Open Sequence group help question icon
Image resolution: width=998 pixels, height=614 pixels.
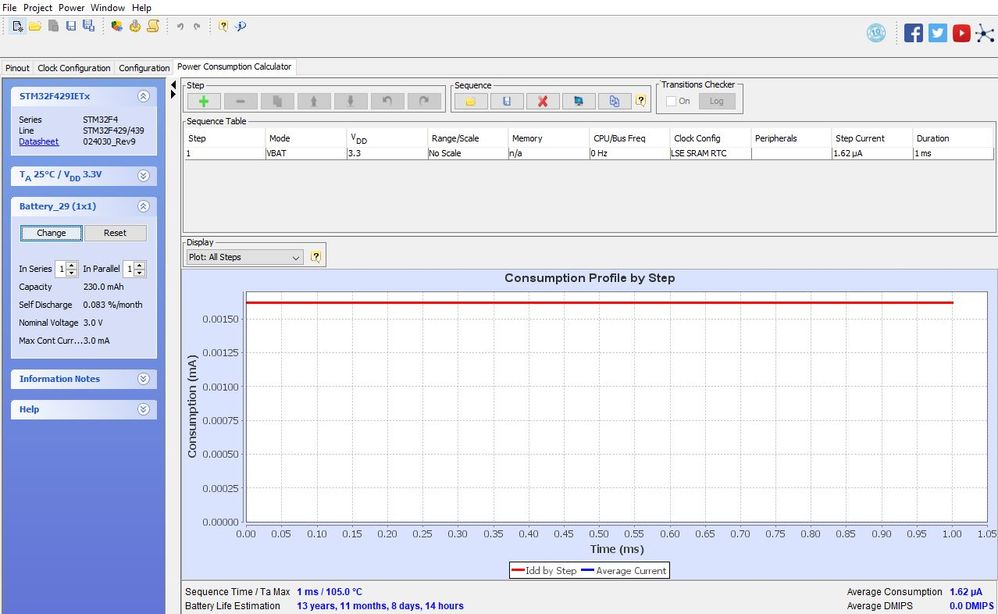641,101
